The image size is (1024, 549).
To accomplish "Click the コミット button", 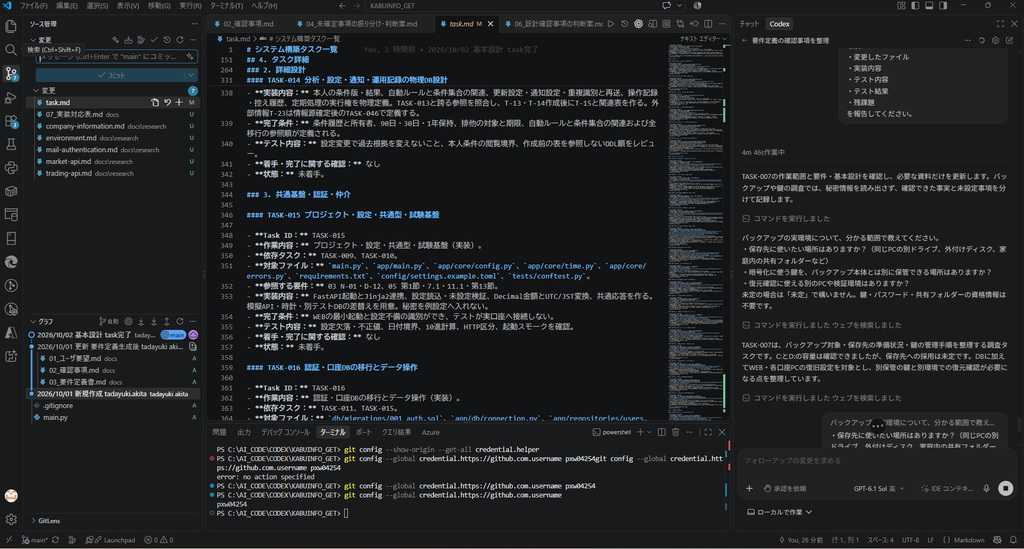I will 110,75.
